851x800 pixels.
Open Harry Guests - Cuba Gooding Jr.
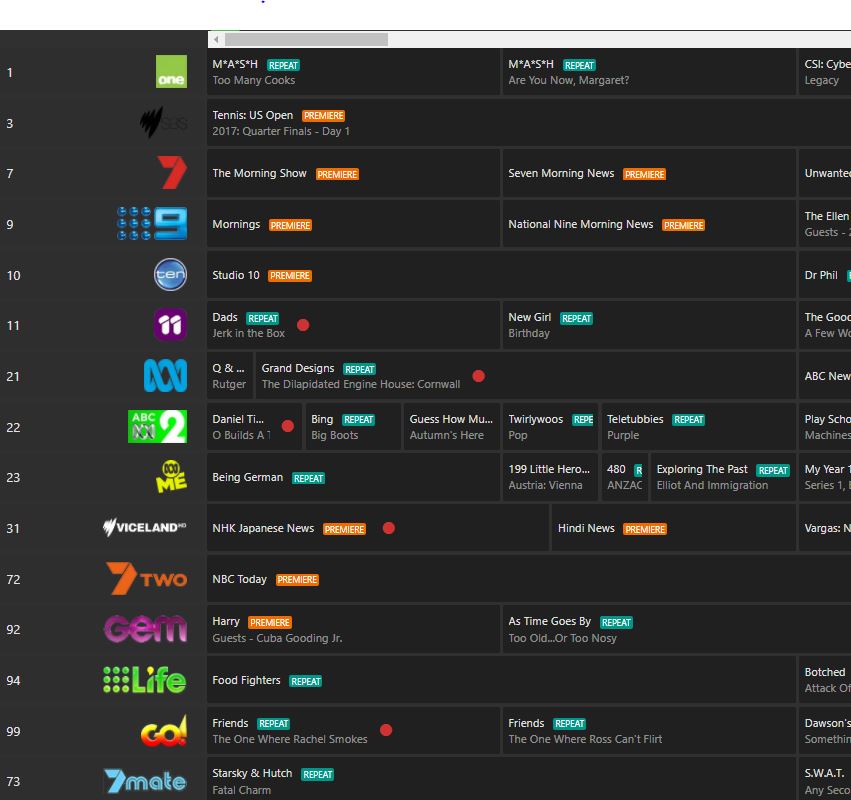click(353, 630)
